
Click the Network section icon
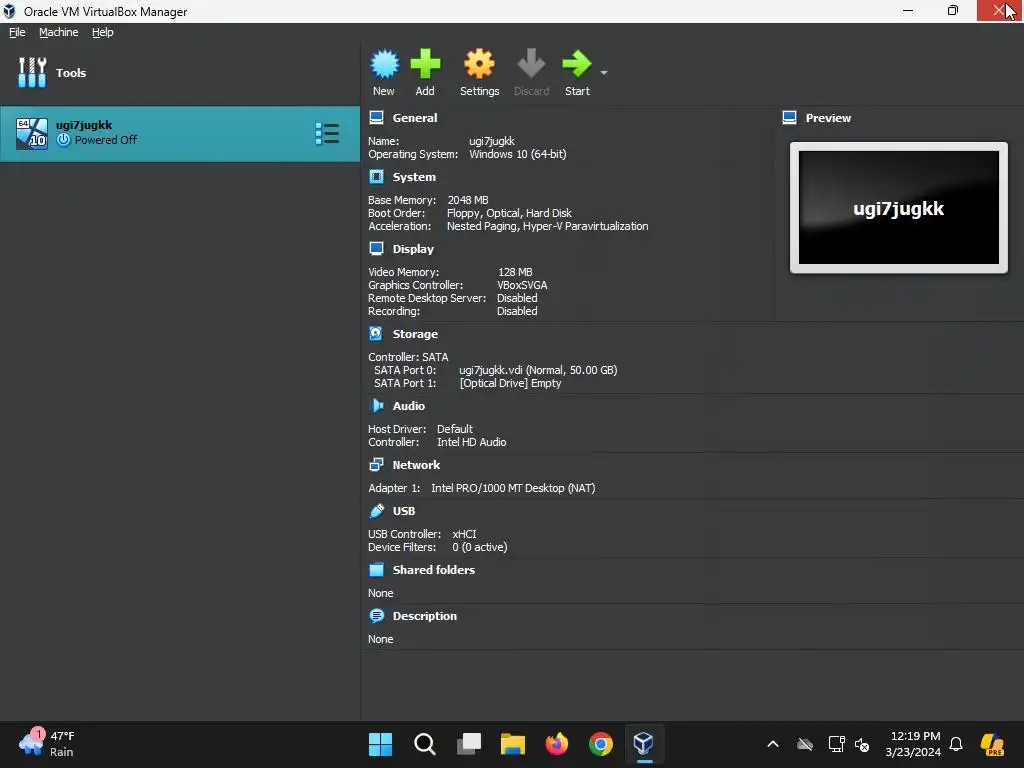tap(377, 464)
